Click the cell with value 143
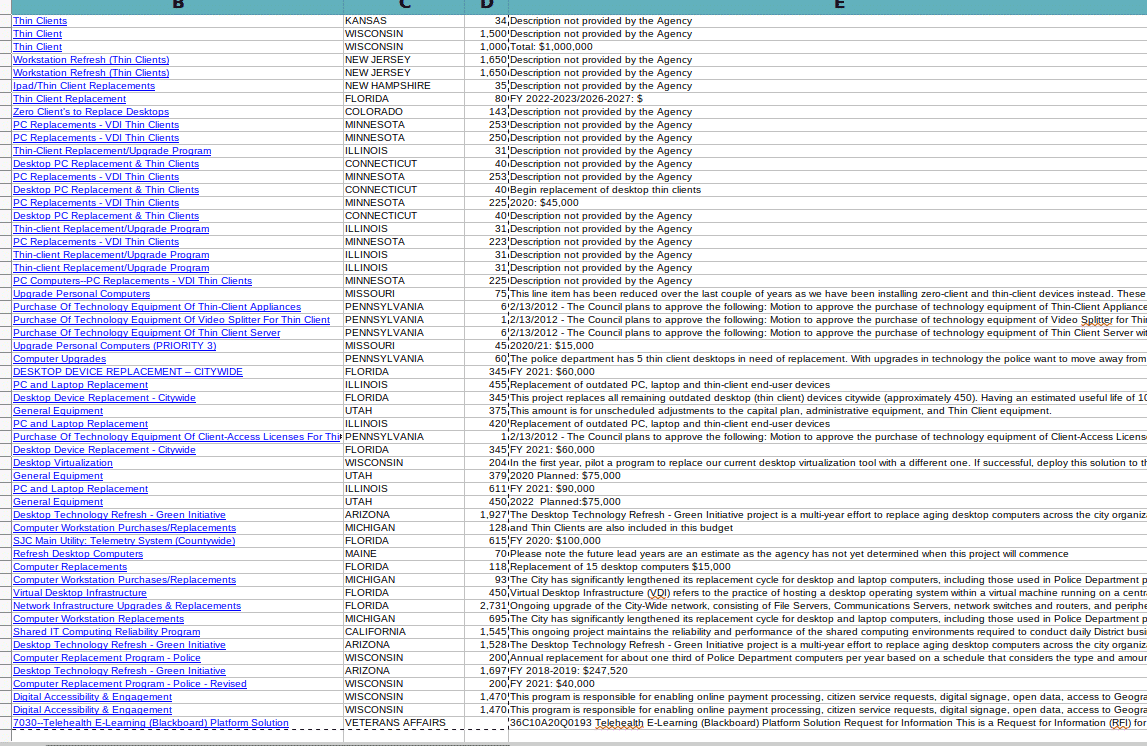Viewport: 1147px width, 746px height. (486, 112)
